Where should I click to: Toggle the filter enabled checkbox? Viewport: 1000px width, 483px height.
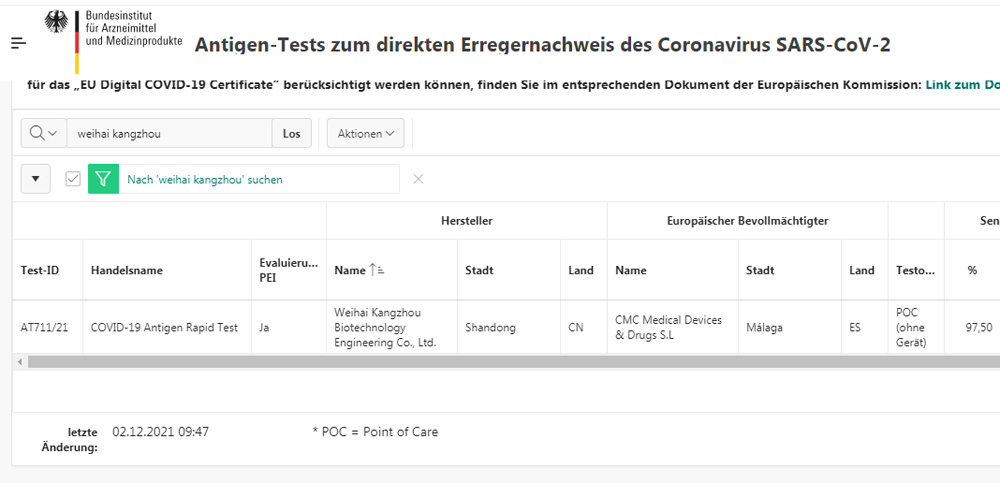pyautogui.click(x=73, y=179)
